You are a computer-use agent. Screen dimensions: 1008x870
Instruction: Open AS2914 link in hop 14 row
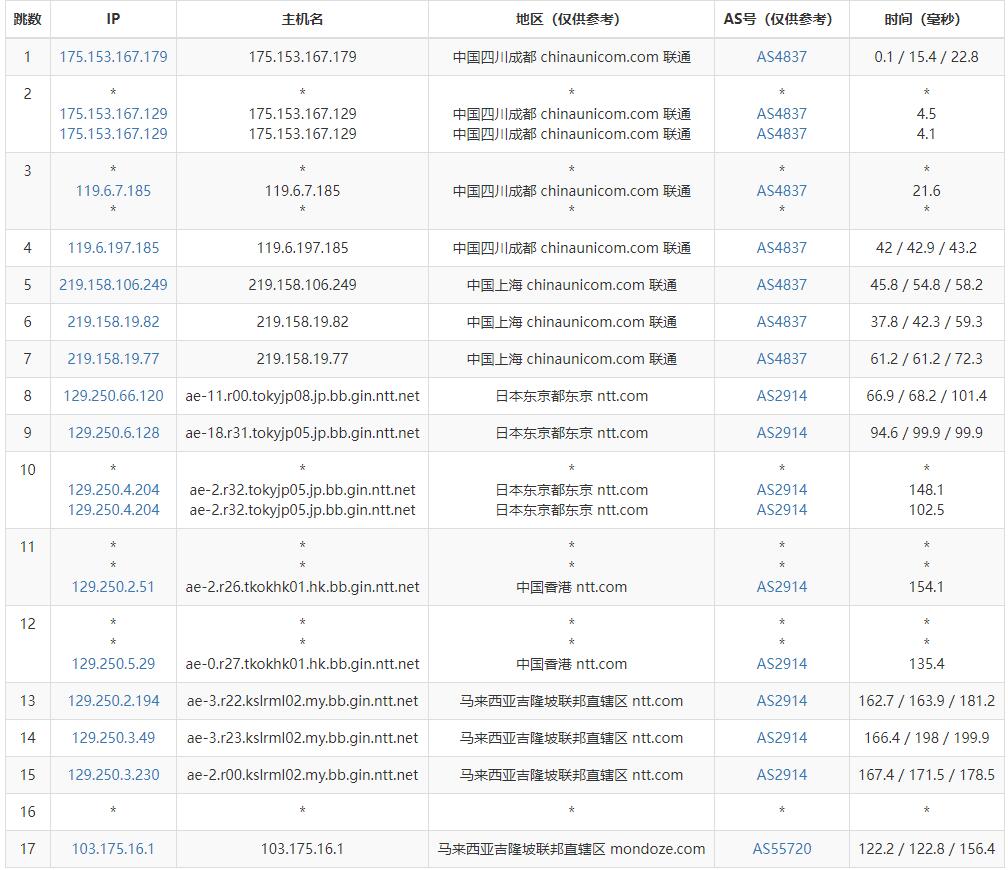(x=782, y=738)
